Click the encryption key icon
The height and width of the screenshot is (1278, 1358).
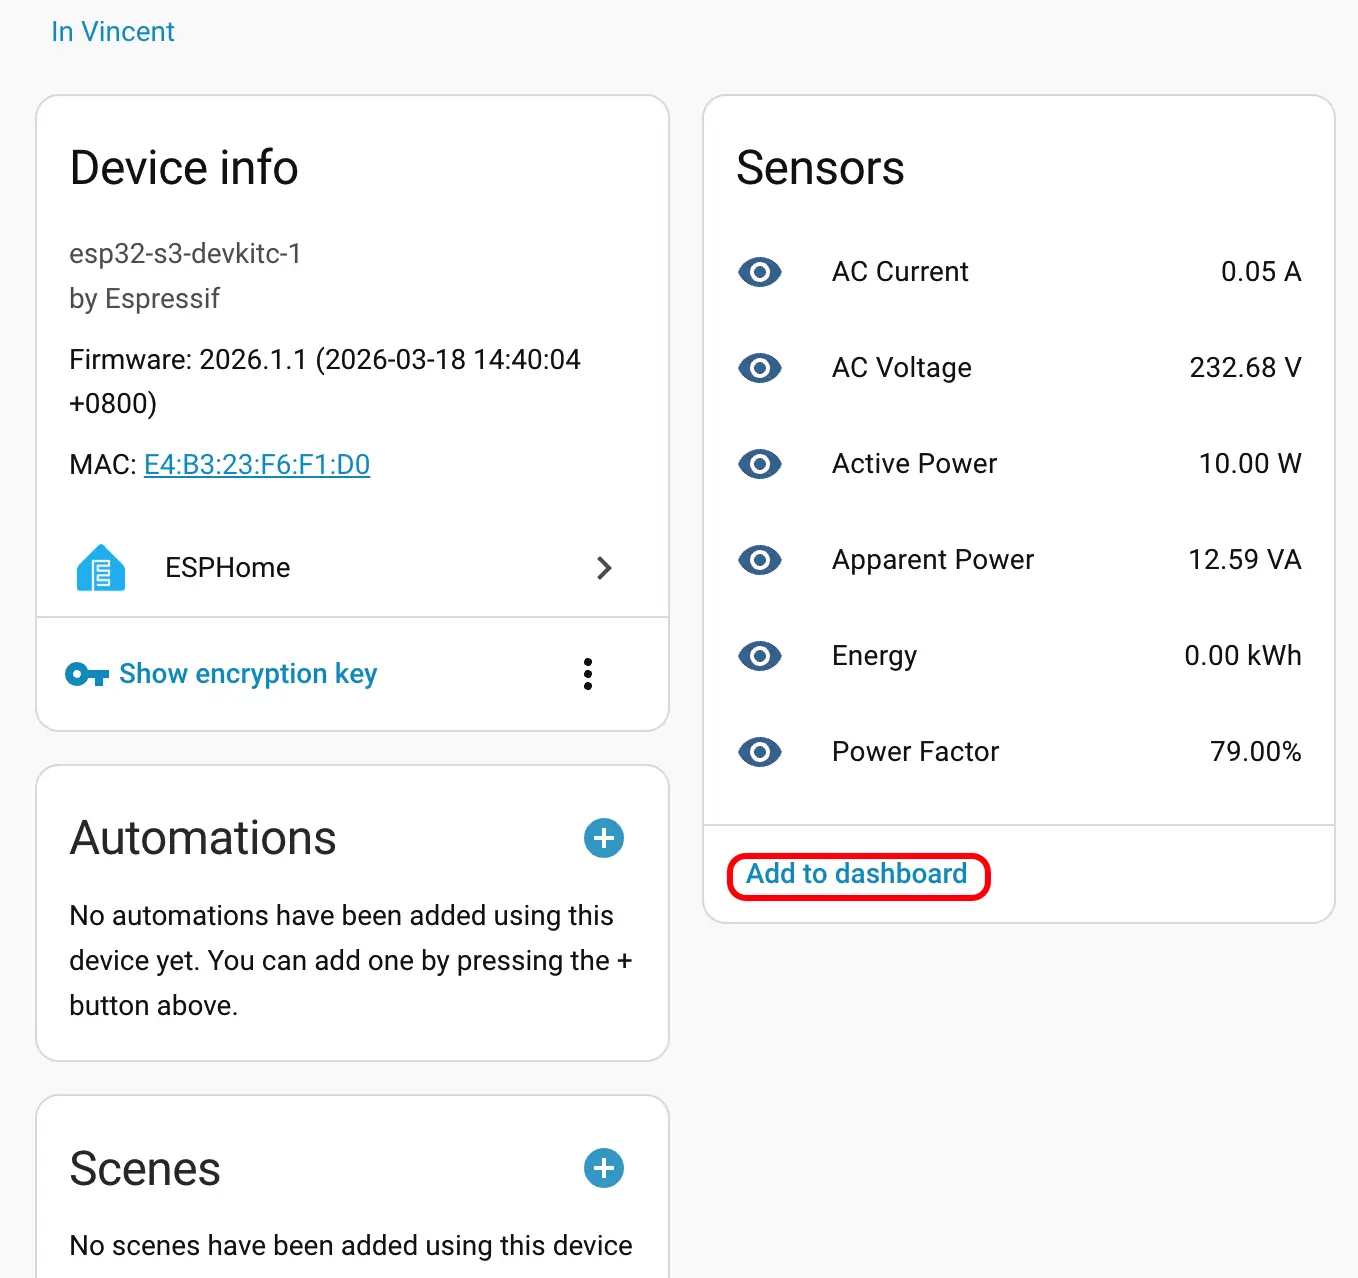86,675
